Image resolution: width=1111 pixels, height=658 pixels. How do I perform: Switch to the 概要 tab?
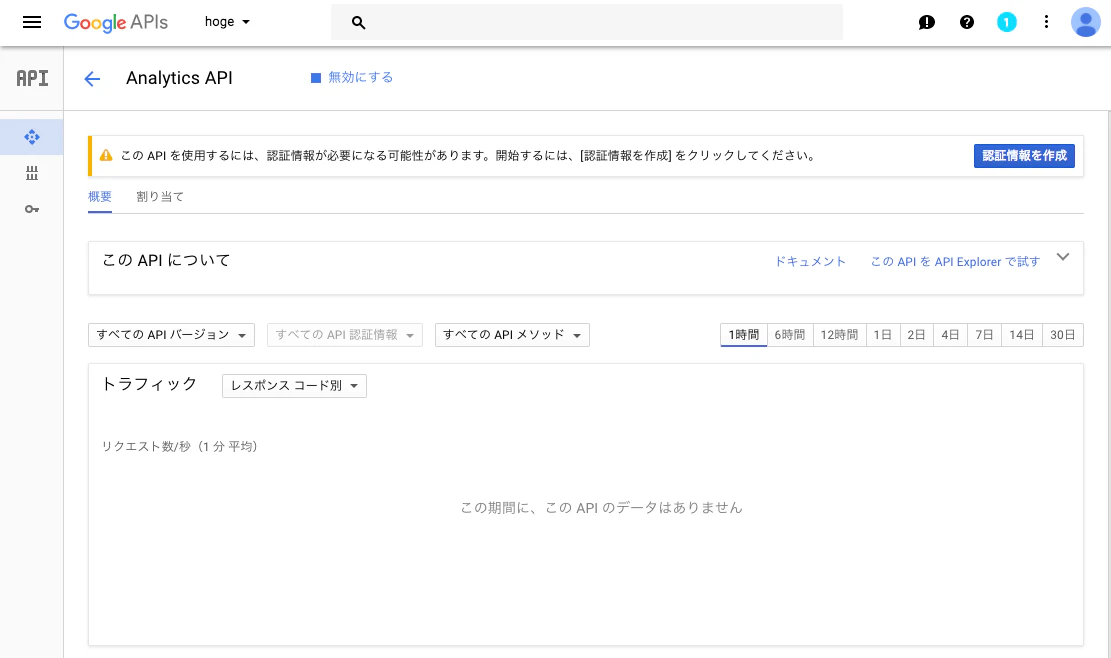100,197
